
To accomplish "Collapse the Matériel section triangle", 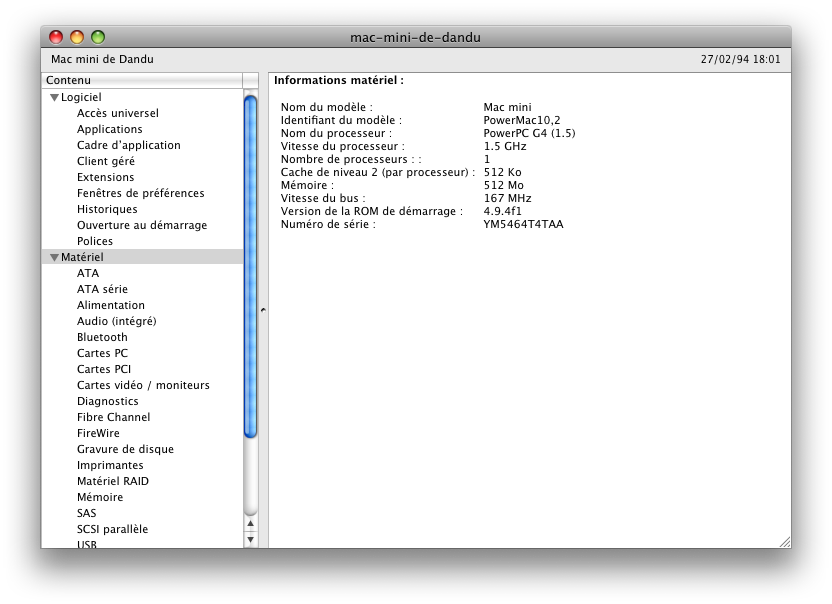I will (54, 257).
